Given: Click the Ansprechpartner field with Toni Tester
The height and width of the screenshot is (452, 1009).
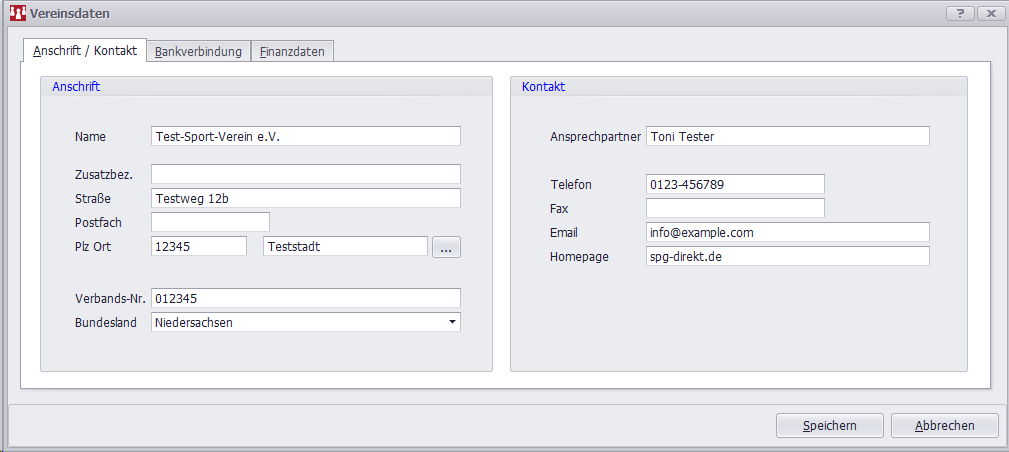Looking at the screenshot, I should 787,136.
